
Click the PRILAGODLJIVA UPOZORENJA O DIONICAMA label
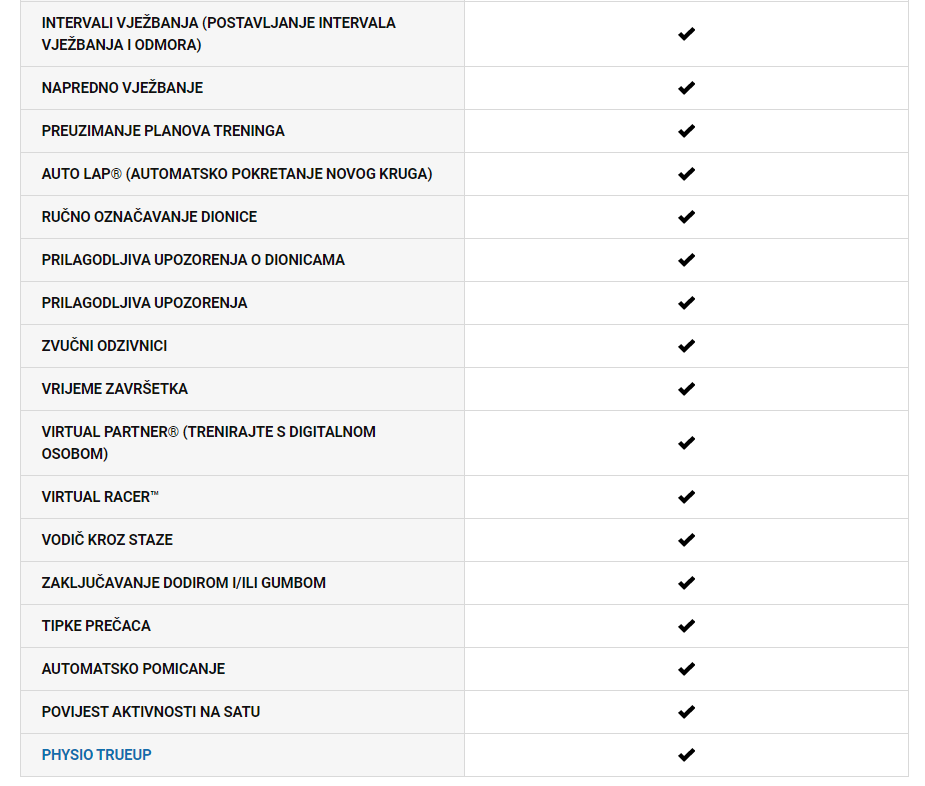[193, 260]
